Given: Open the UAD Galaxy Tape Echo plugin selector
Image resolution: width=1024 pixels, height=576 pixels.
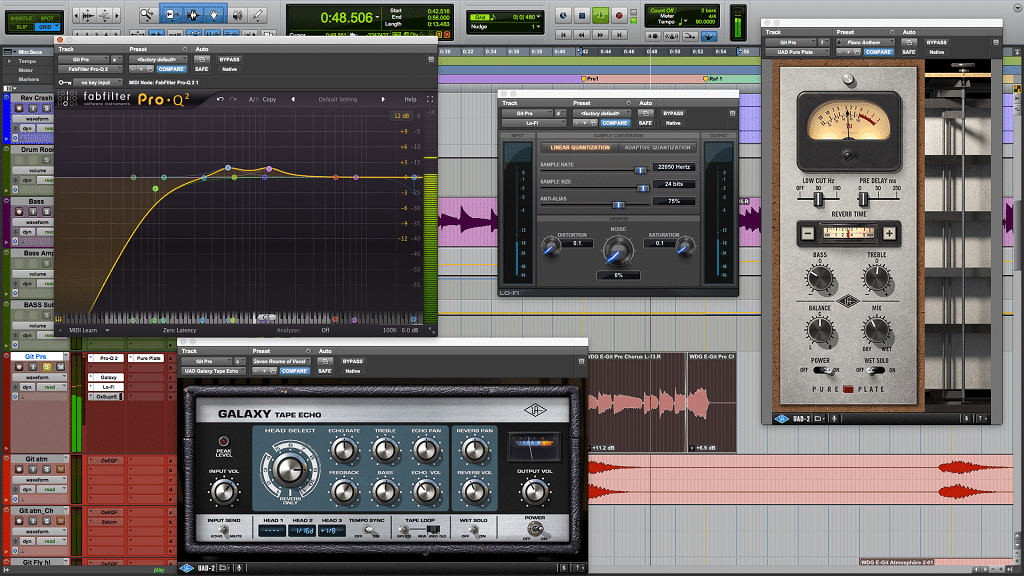Looking at the screenshot, I should (x=212, y=371).
